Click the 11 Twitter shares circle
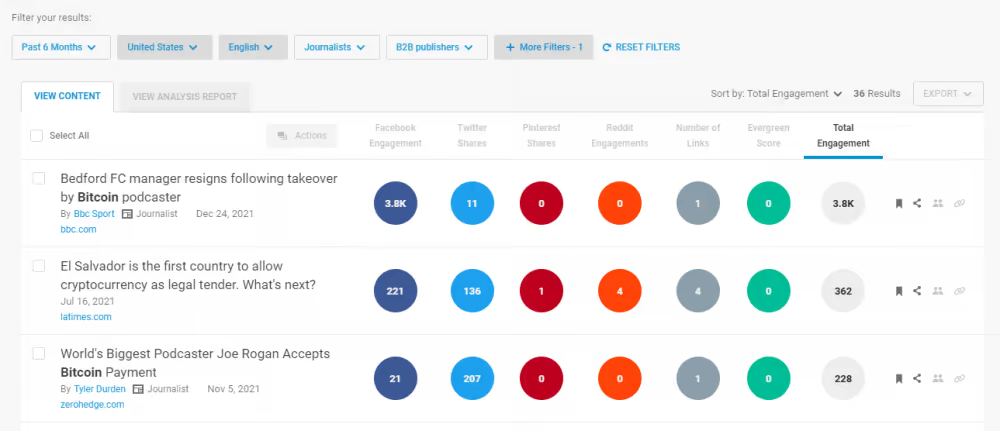 tap(472, 203)
